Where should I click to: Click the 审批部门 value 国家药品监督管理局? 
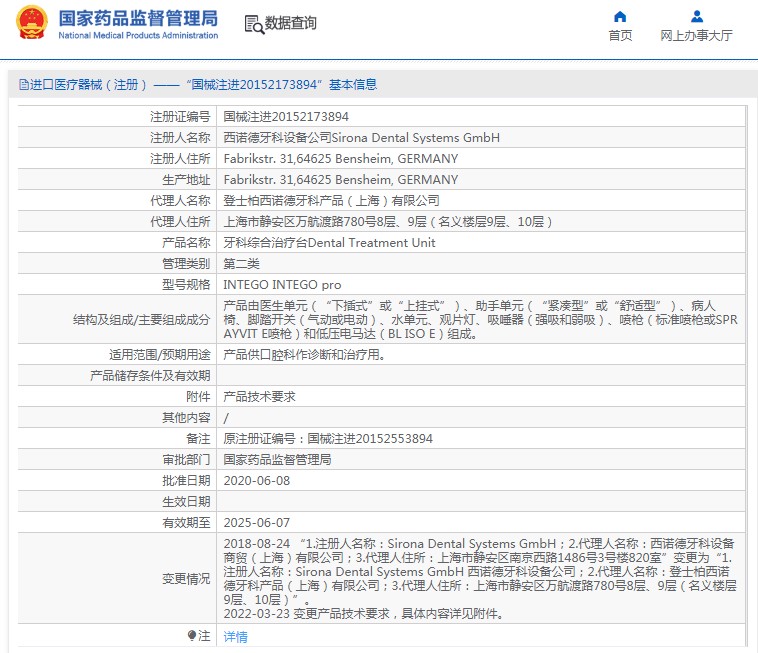(x=277, y=460)
